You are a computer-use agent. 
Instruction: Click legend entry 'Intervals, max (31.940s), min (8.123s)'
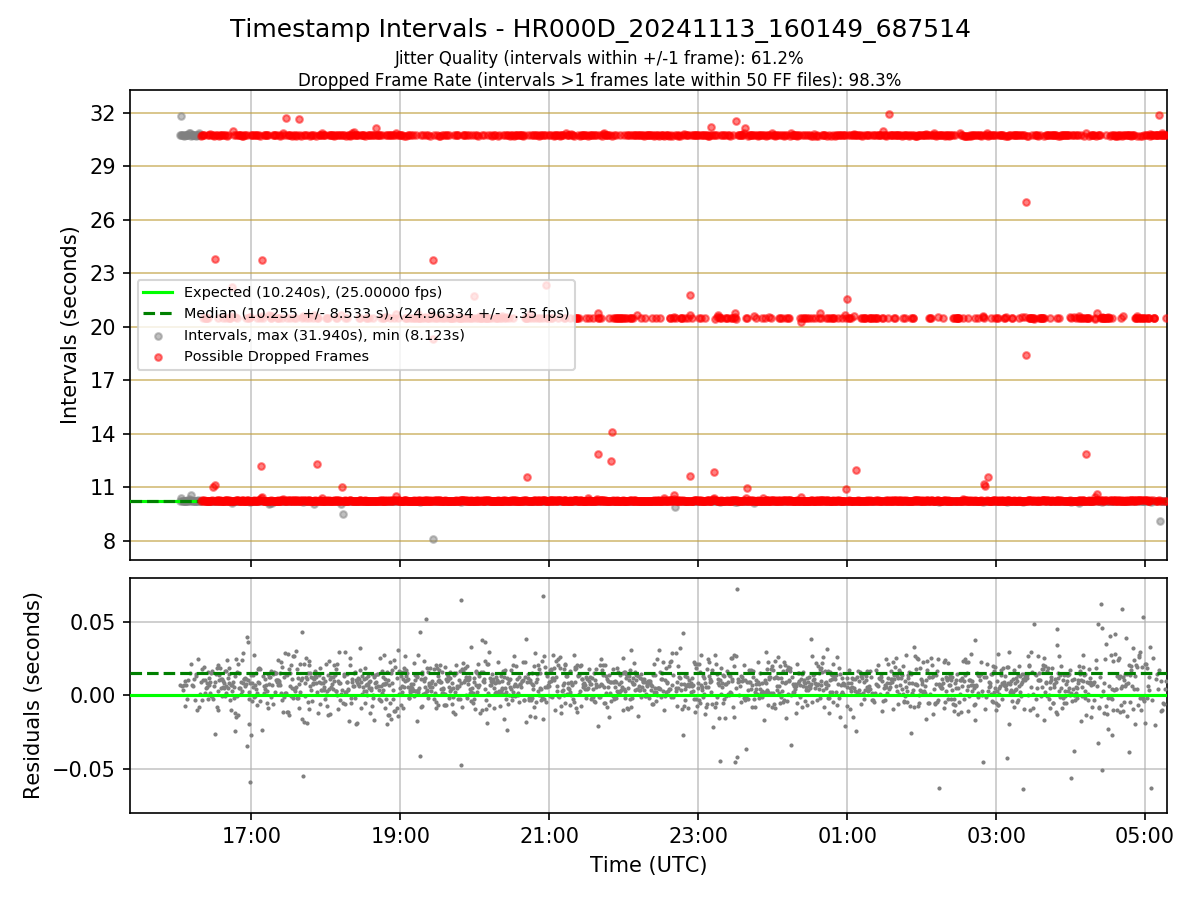click(324, 335)
